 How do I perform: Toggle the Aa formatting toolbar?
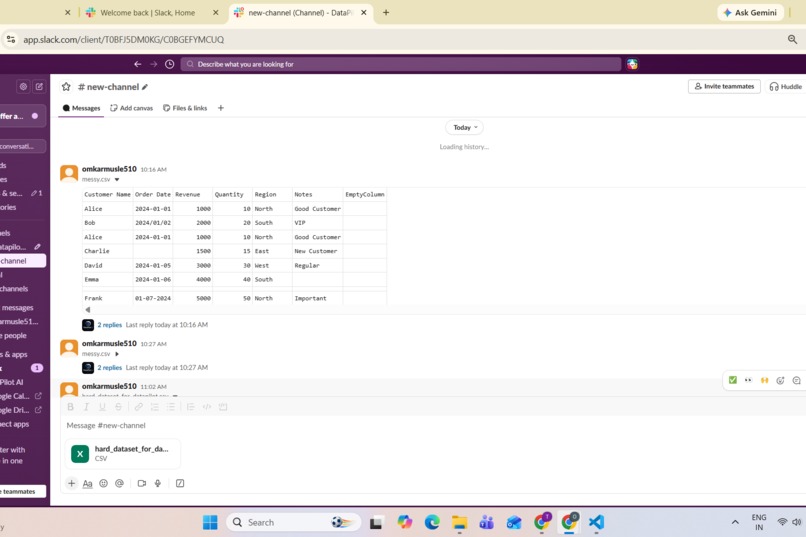point(87,484)
